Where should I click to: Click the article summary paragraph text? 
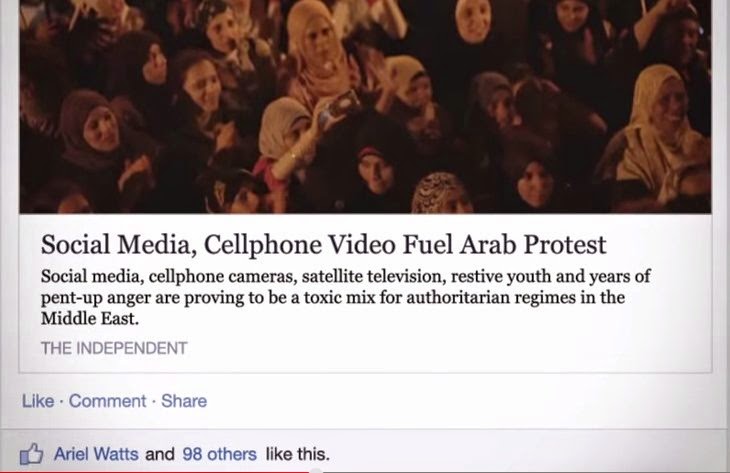(x=345, y=297)
